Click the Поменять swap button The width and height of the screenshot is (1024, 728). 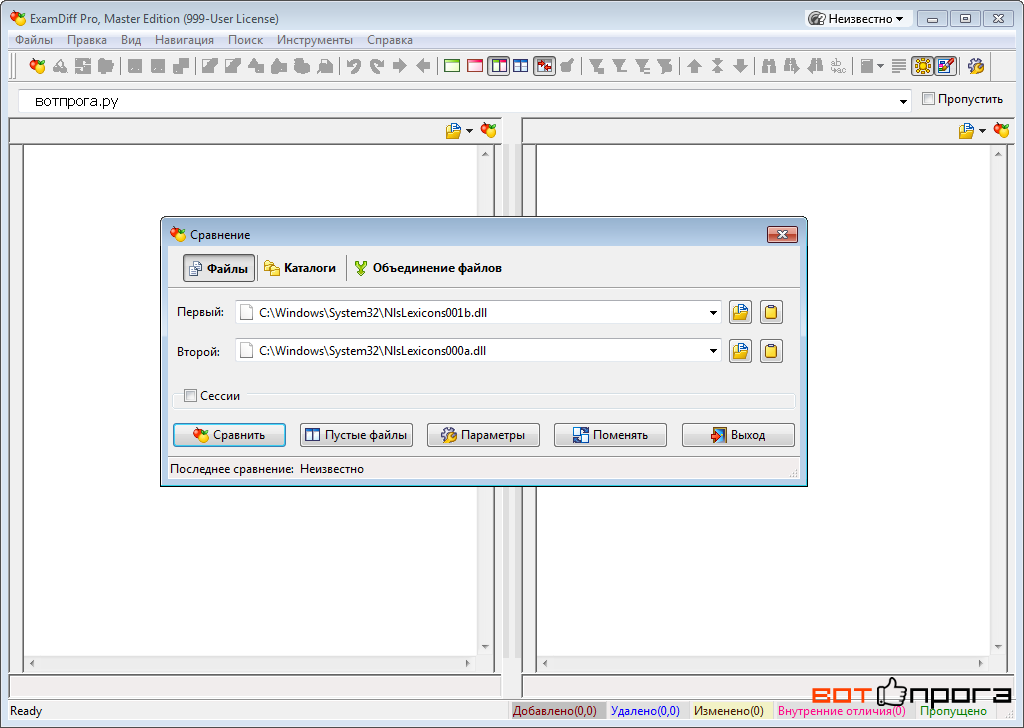coord(610,435)
